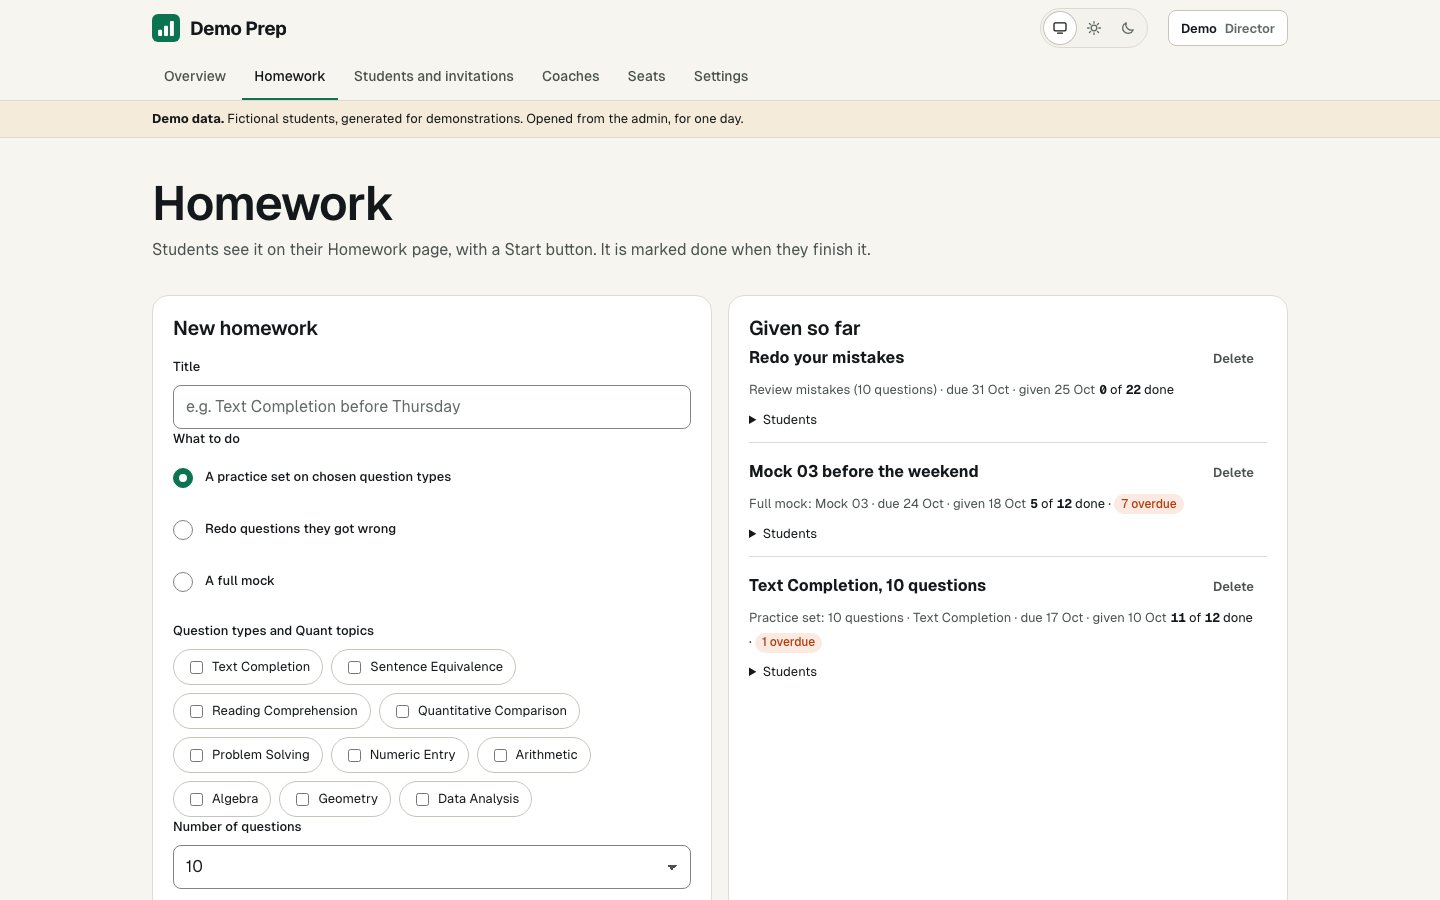Focus the homework Title input field
Image resolution: width=1440 pixels, height=900 pixels.
[x=432, y=407]
